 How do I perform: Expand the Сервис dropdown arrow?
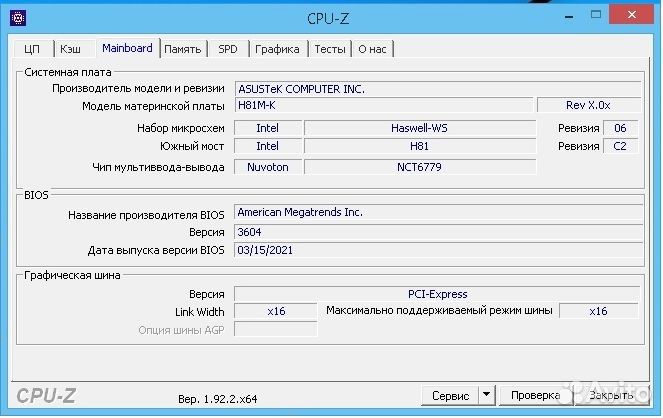[x=487, y=395]
